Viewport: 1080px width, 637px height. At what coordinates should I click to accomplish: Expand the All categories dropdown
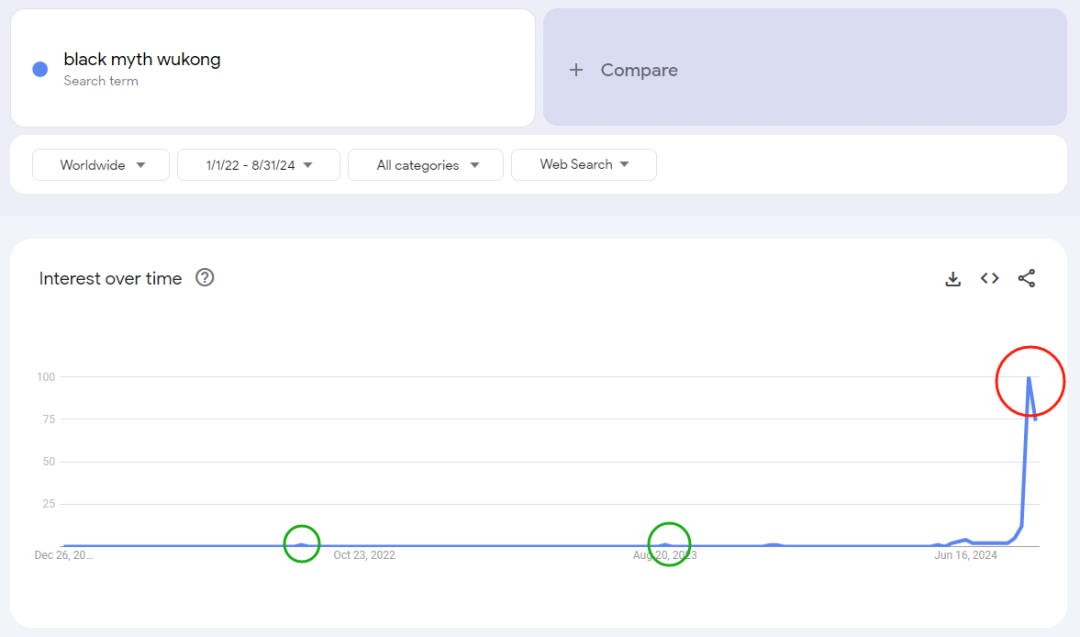coord(425,165)
